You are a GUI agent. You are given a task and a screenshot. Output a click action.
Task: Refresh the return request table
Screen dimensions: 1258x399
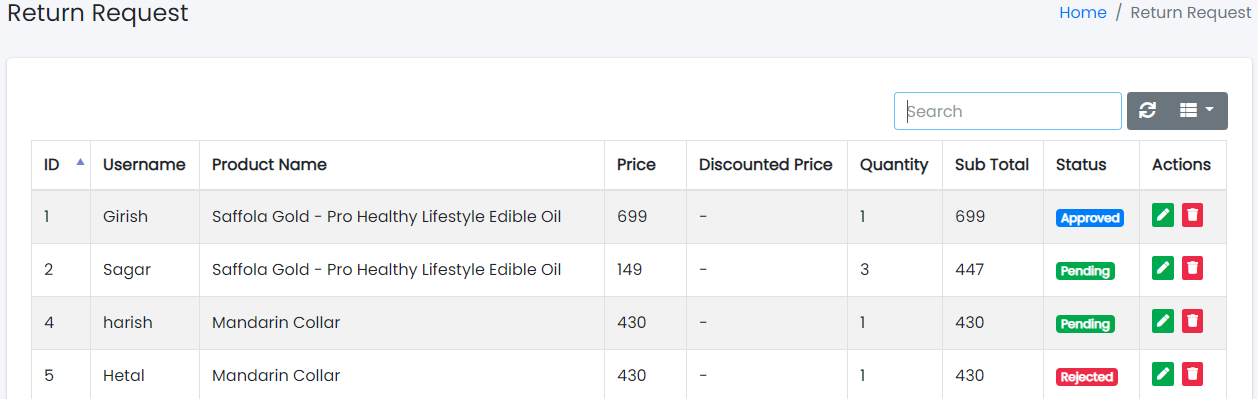[x=1147, y=111]
